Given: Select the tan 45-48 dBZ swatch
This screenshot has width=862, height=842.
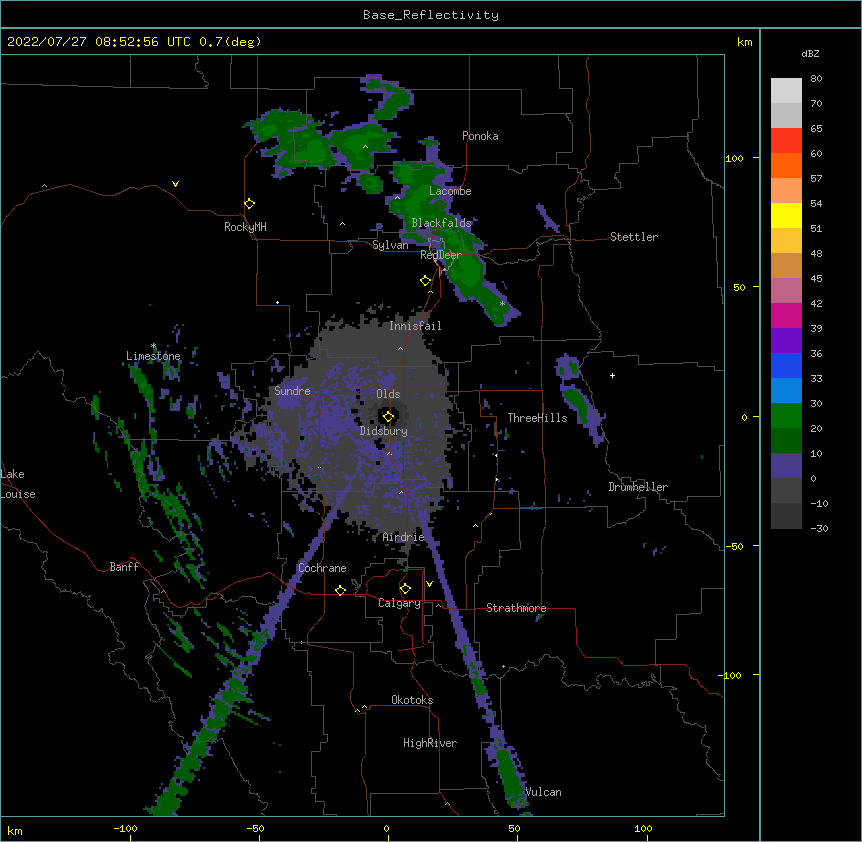Looking at the screenshot, I should tap(786, 265).
